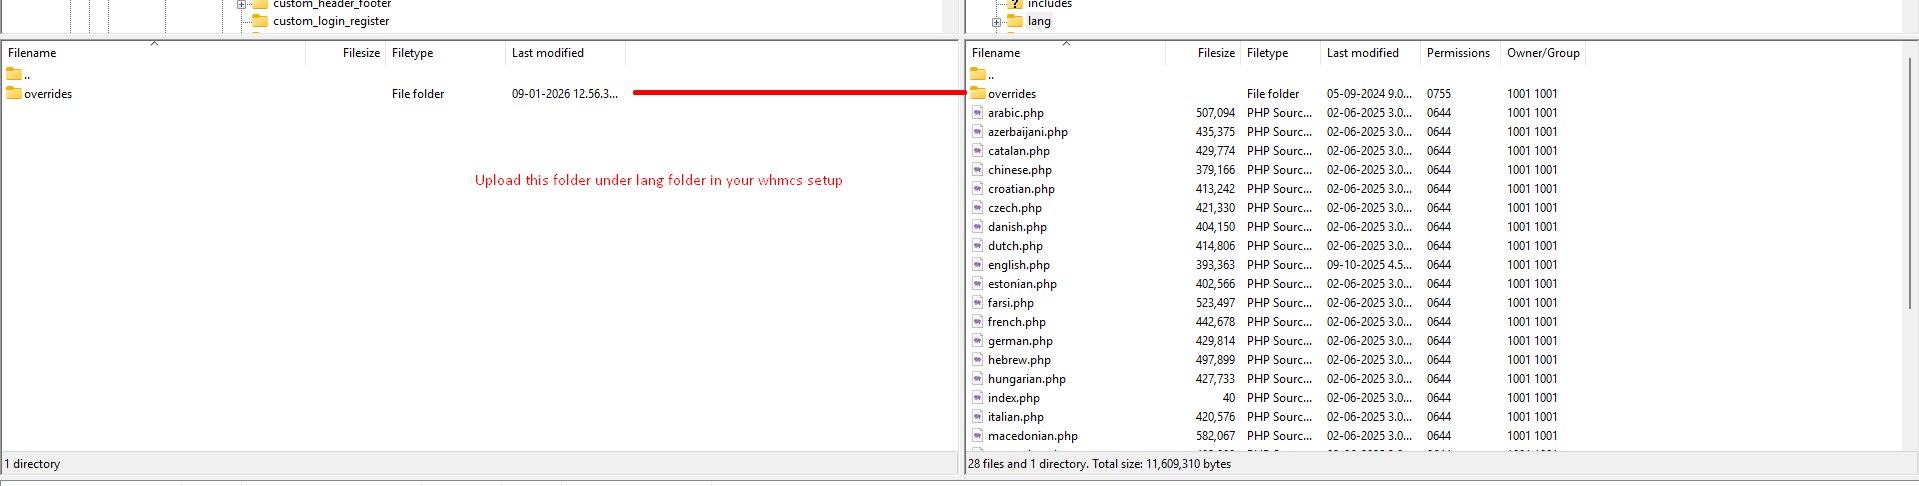
Task: Click the remote Filename column header
Action: (x=996, y=53)
